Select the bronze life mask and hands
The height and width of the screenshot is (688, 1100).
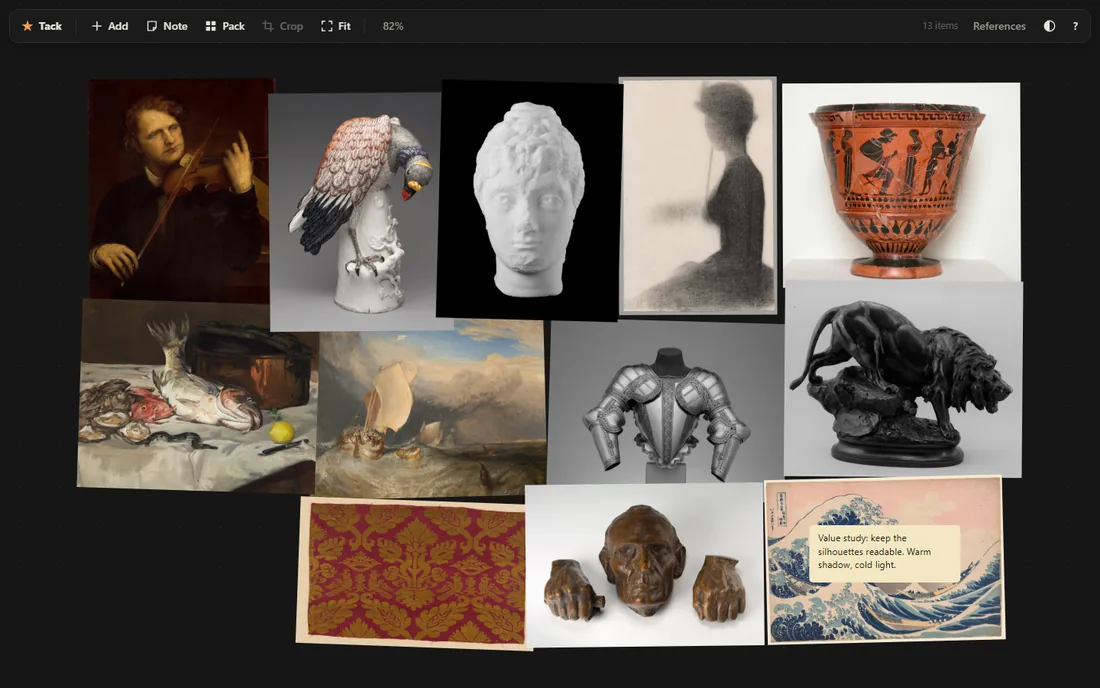[645, 565]
